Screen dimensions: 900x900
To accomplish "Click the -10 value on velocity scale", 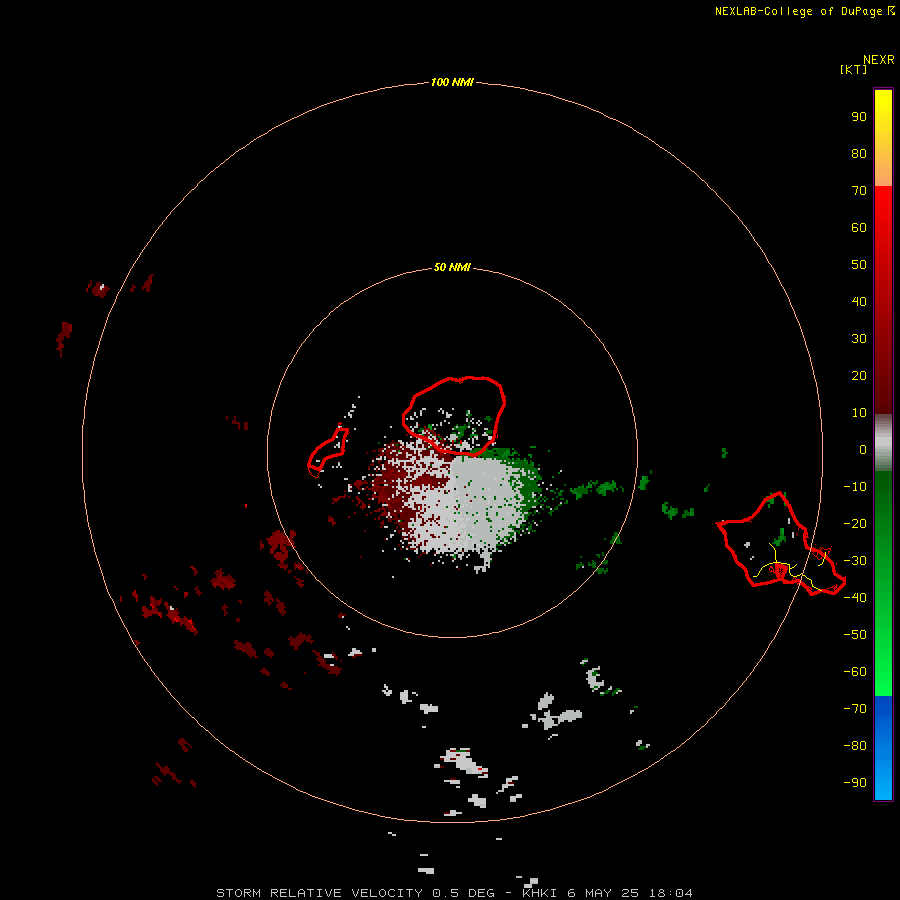I will coord(855,487).
